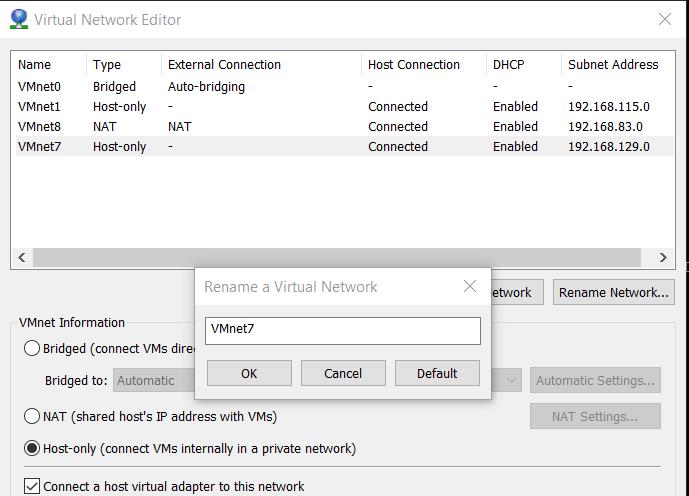Expand the Bridged to dropdown arrow
689x496 pixels.
coord(511,380)
